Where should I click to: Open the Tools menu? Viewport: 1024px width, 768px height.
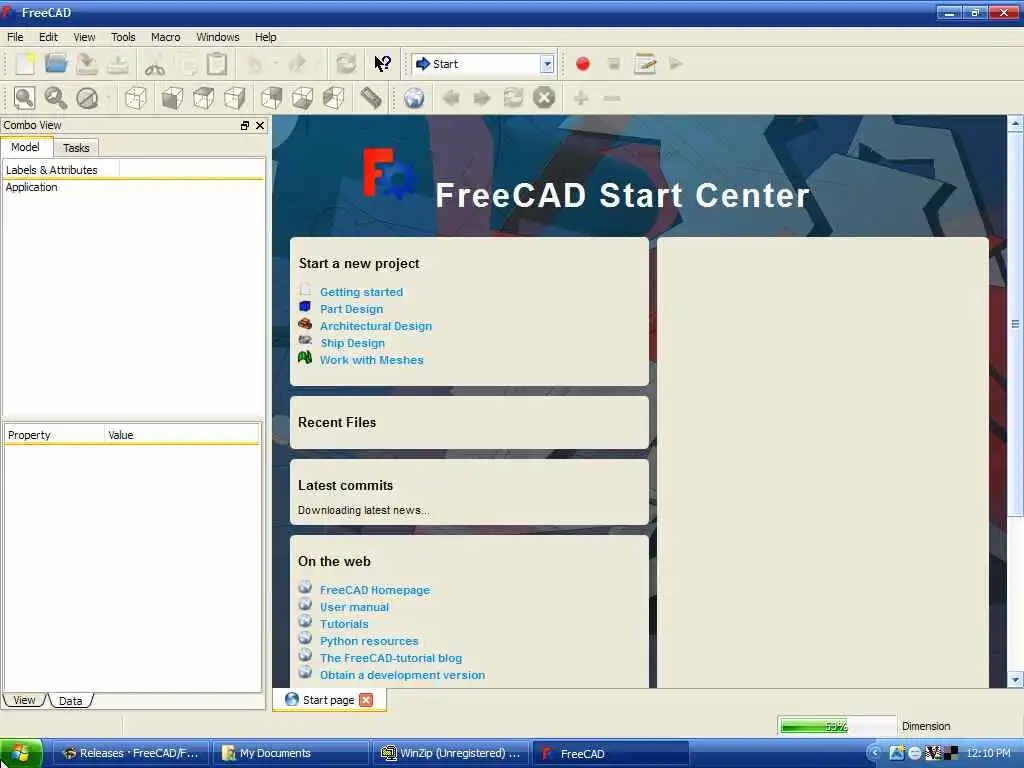[123, 37]
